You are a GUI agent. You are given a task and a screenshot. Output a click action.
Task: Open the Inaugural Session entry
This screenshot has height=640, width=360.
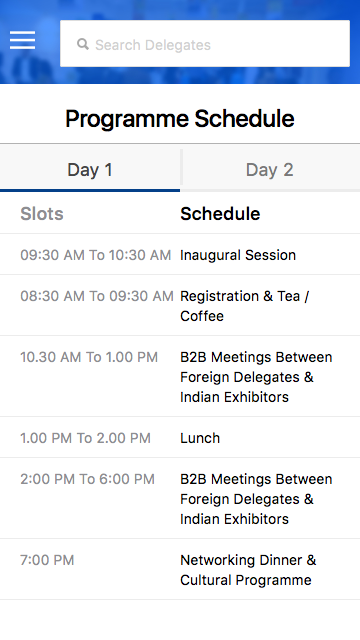pyautogui.click(x=238, y=255)
